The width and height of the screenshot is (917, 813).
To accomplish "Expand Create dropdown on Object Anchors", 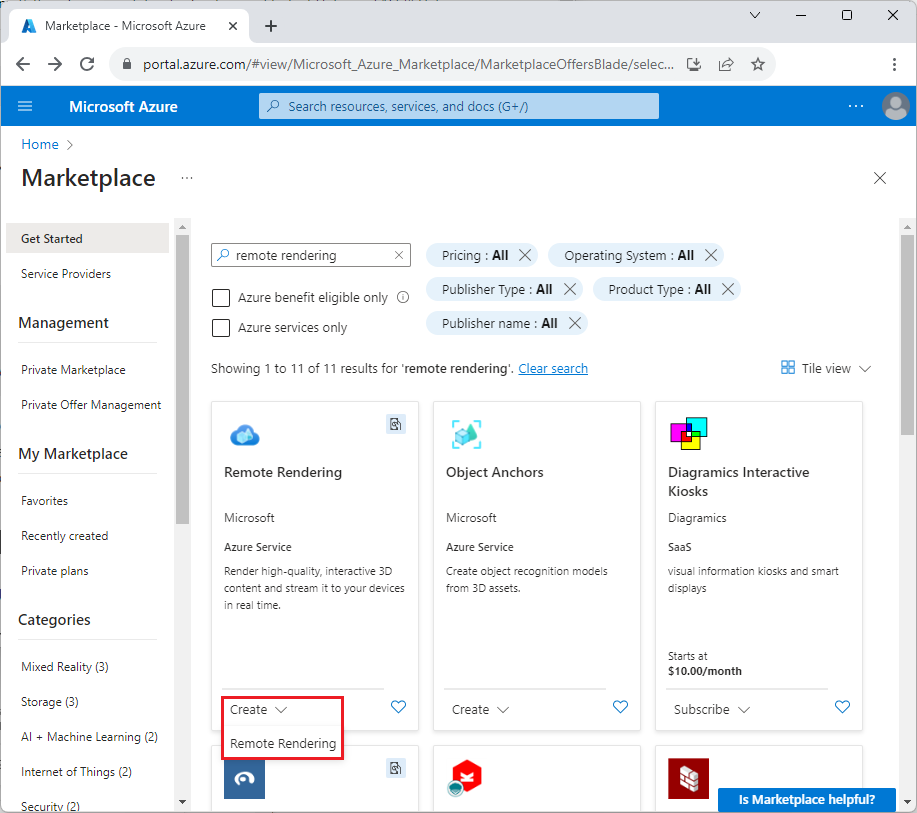I will point(480,709).
